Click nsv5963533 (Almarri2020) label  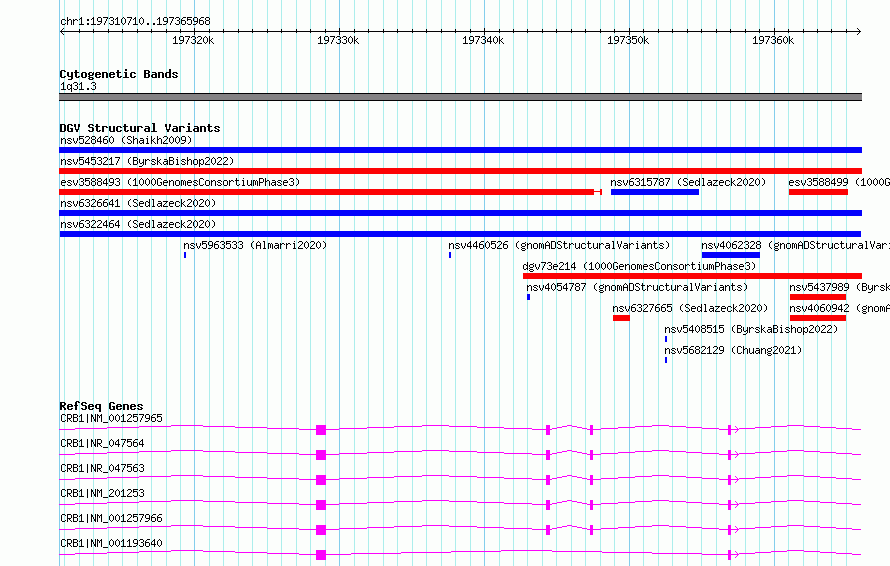(255, 245)
